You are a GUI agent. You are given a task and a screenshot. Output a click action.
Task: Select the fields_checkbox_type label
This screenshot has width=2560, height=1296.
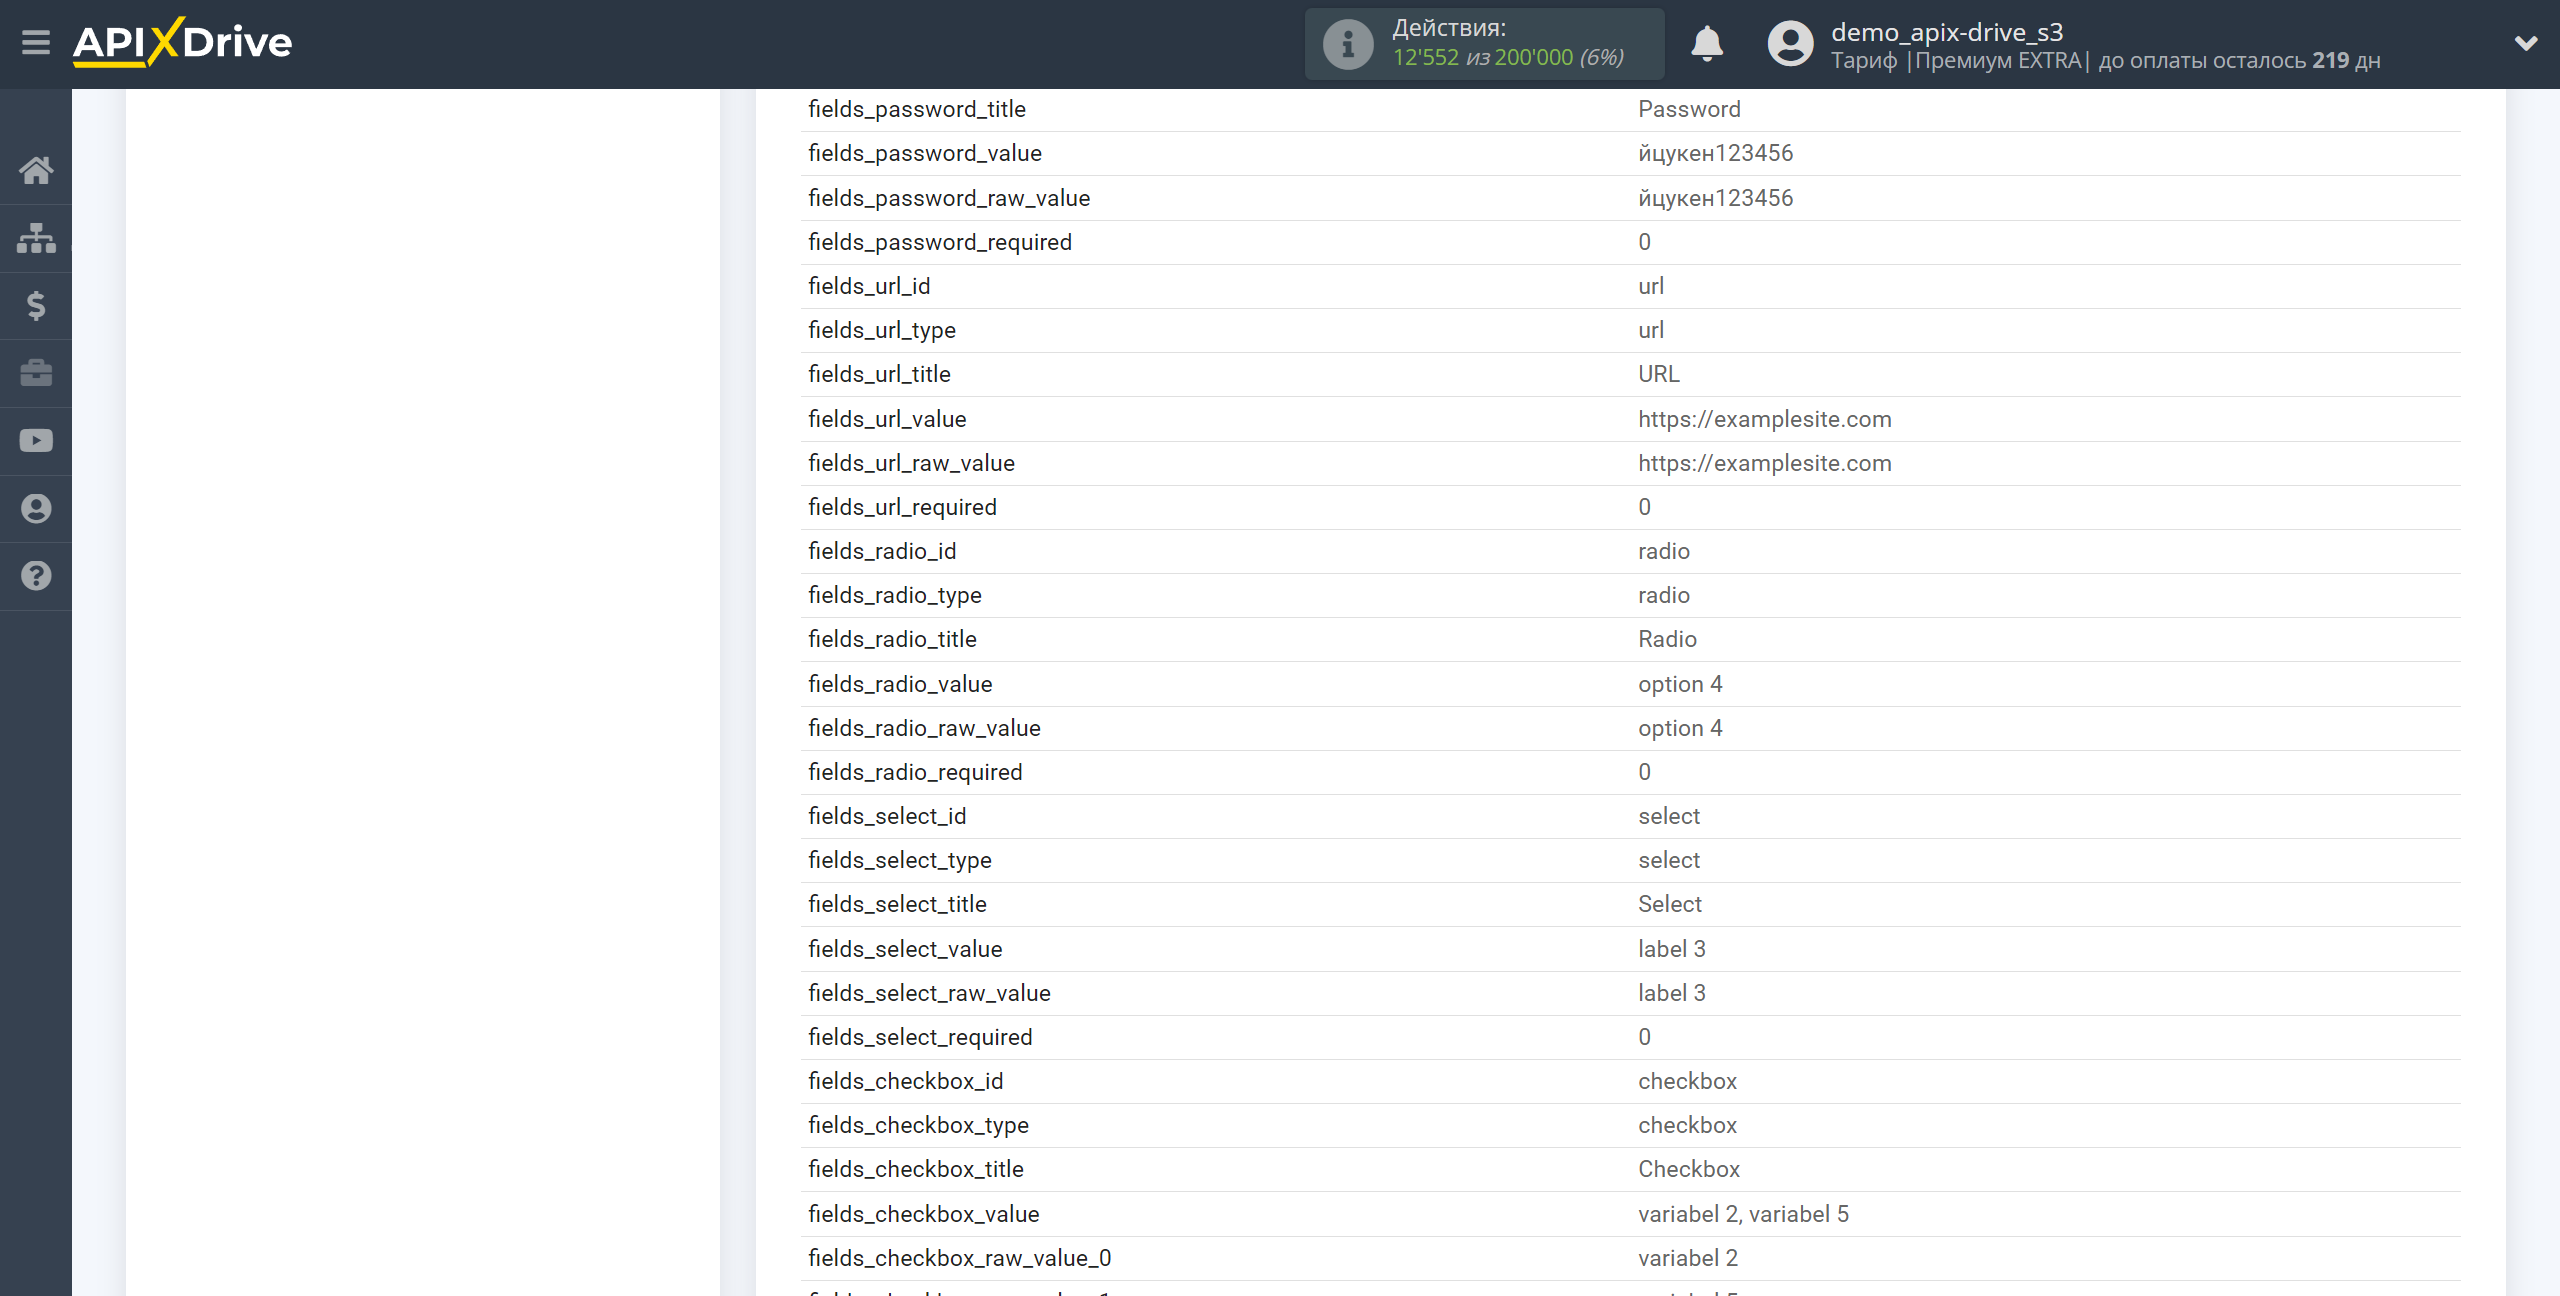[918, 1125]
